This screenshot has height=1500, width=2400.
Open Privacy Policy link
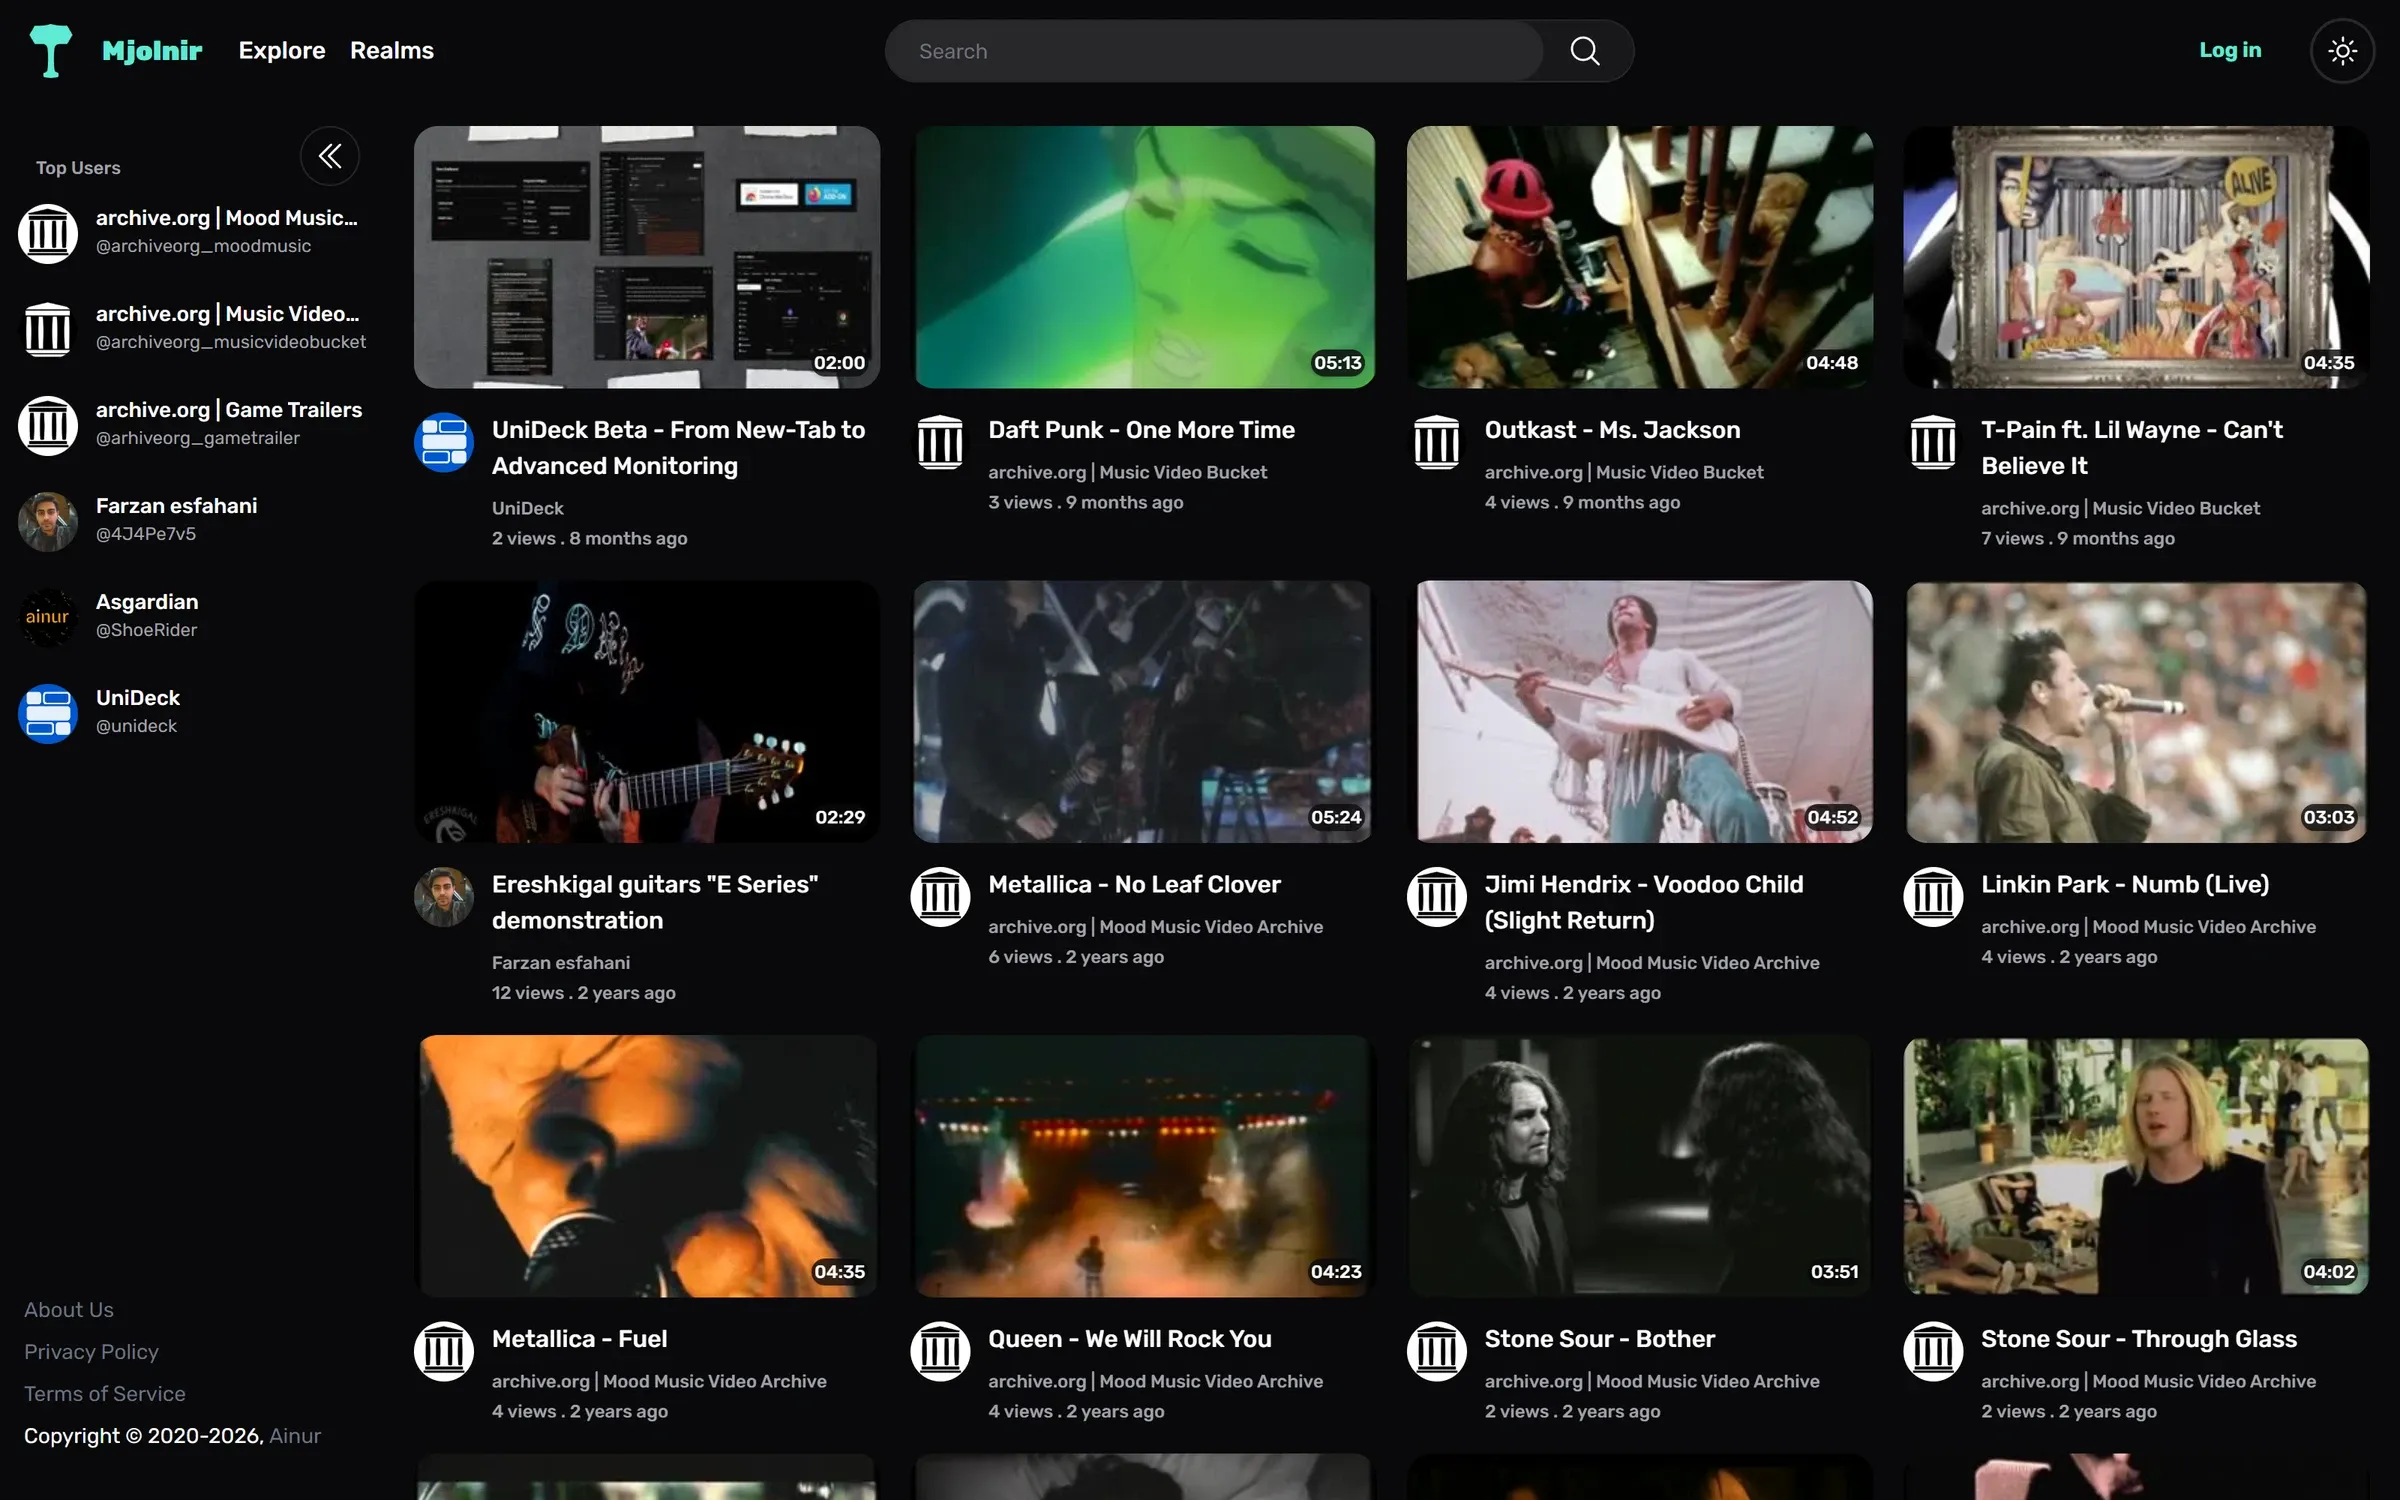pyautogui.click(x=91, y=1352)
